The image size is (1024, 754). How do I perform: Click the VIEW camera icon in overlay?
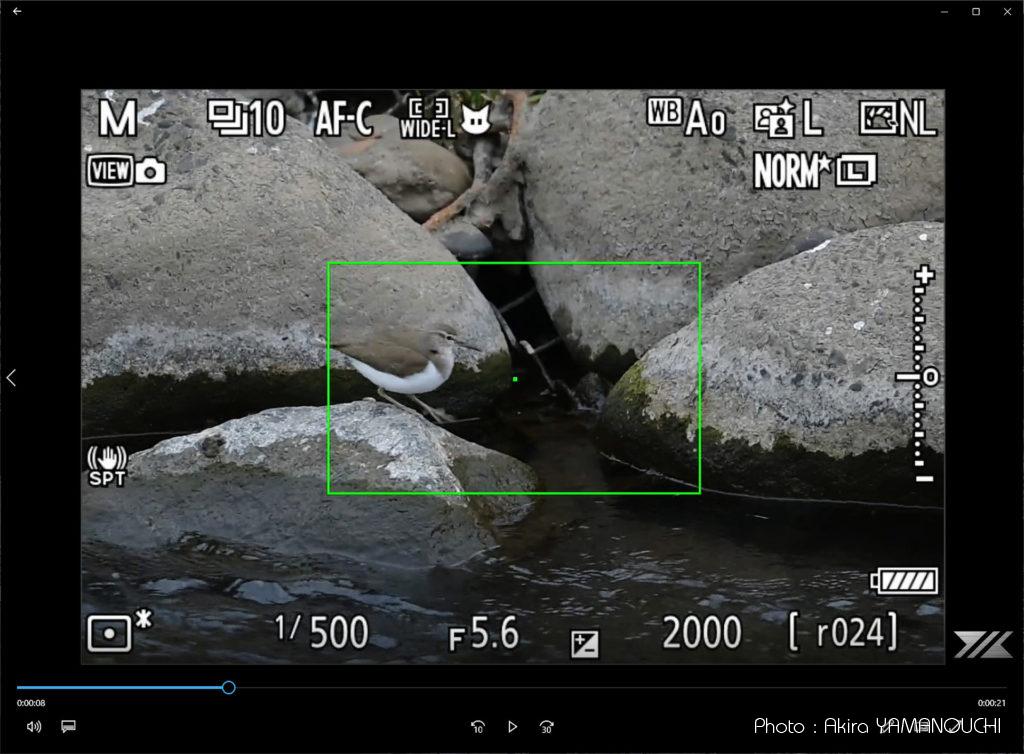[127, 171]
